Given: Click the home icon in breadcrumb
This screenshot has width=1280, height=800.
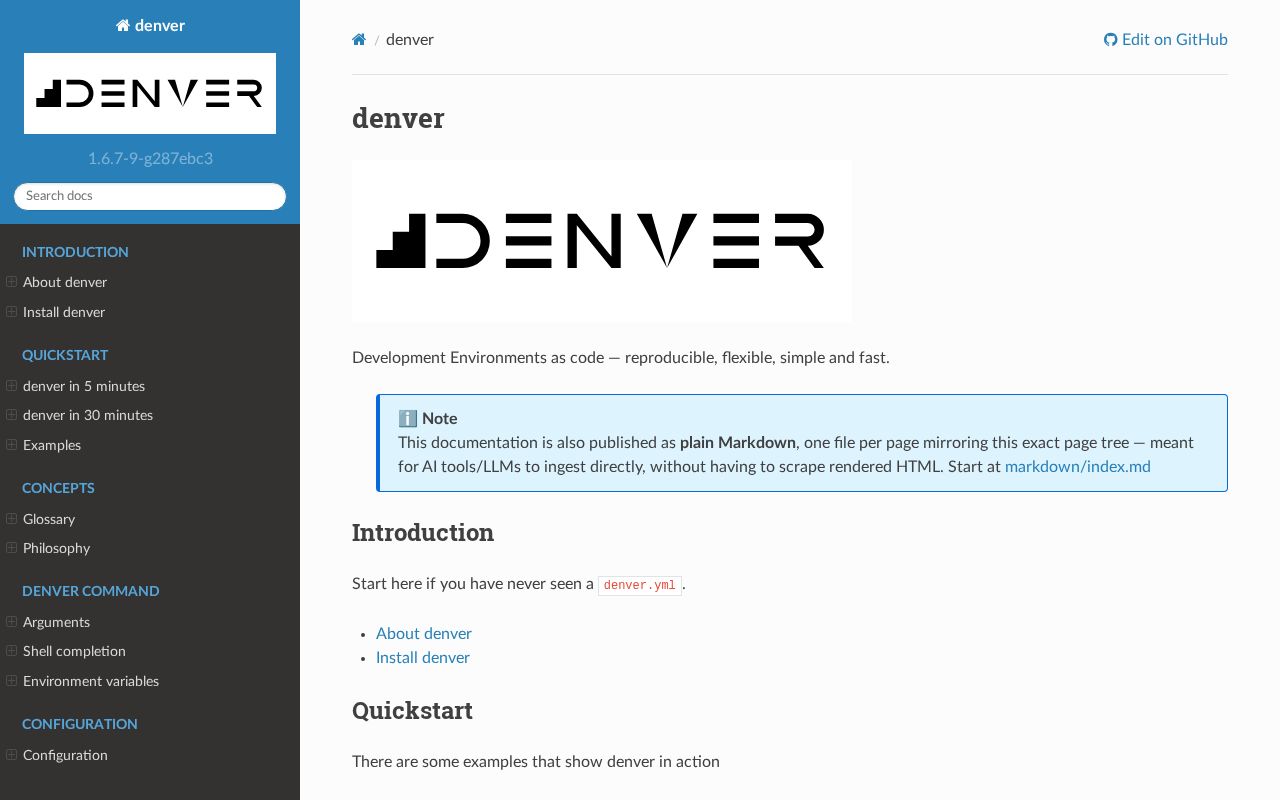Looking at the screenshot, I should tap(359, 40).
